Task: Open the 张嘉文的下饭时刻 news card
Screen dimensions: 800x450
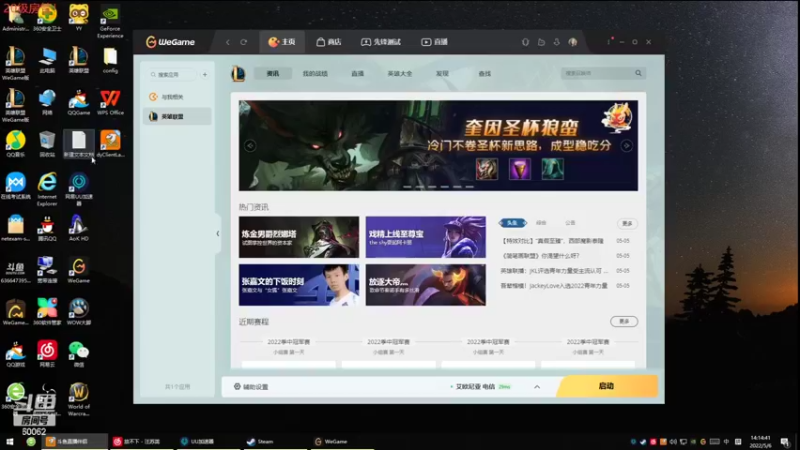Action: pyautogui.click(x=299, y=285)
